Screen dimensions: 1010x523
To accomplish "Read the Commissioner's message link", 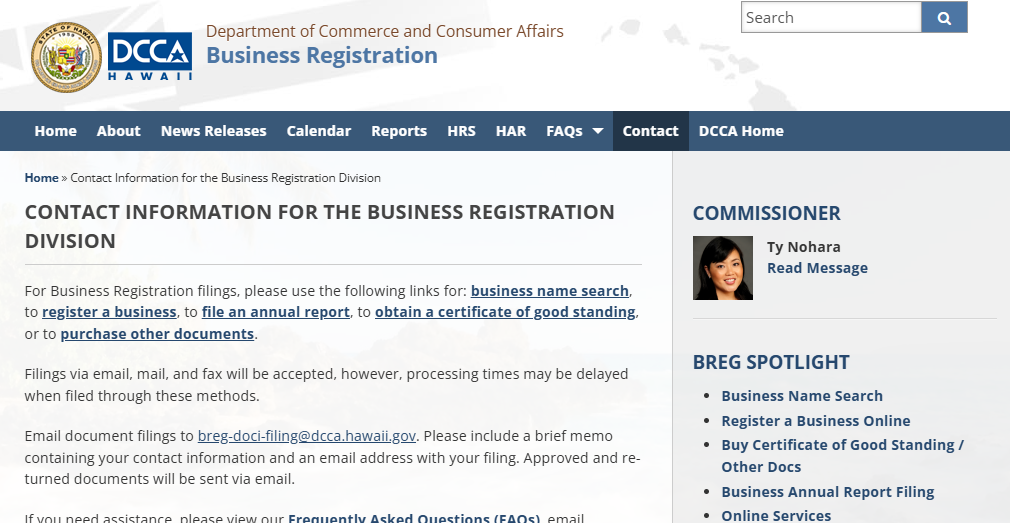I will (x=817, y=268).
